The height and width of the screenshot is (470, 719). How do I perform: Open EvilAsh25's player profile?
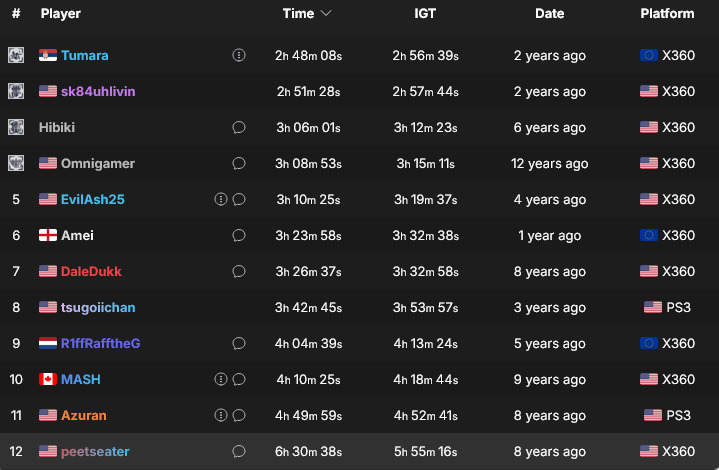93,199
